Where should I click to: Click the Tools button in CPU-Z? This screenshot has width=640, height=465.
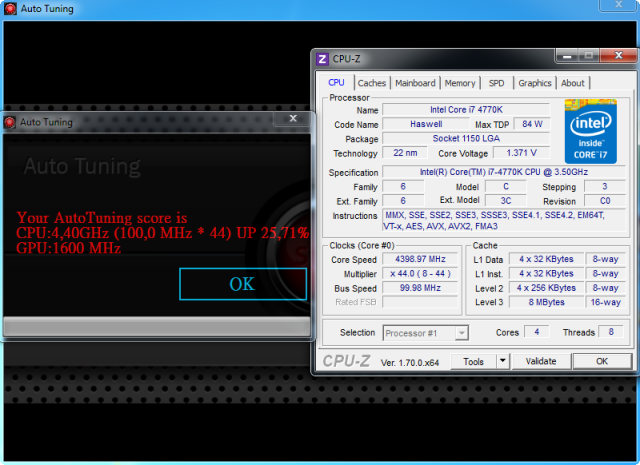(x=473, y=362)
